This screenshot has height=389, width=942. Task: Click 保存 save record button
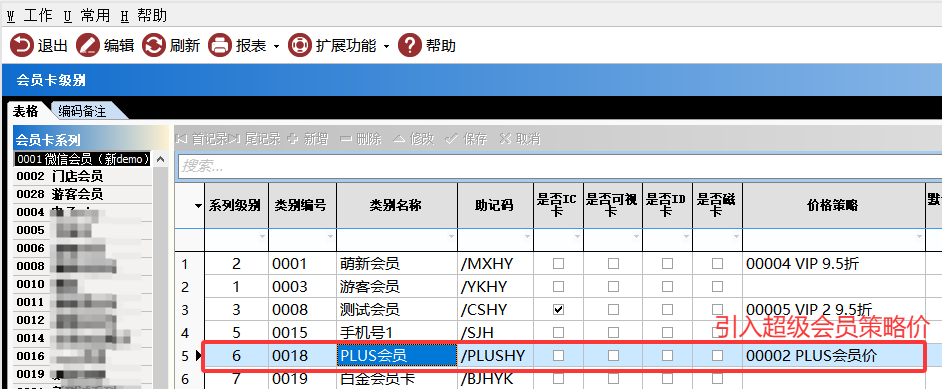pos(466,139)
